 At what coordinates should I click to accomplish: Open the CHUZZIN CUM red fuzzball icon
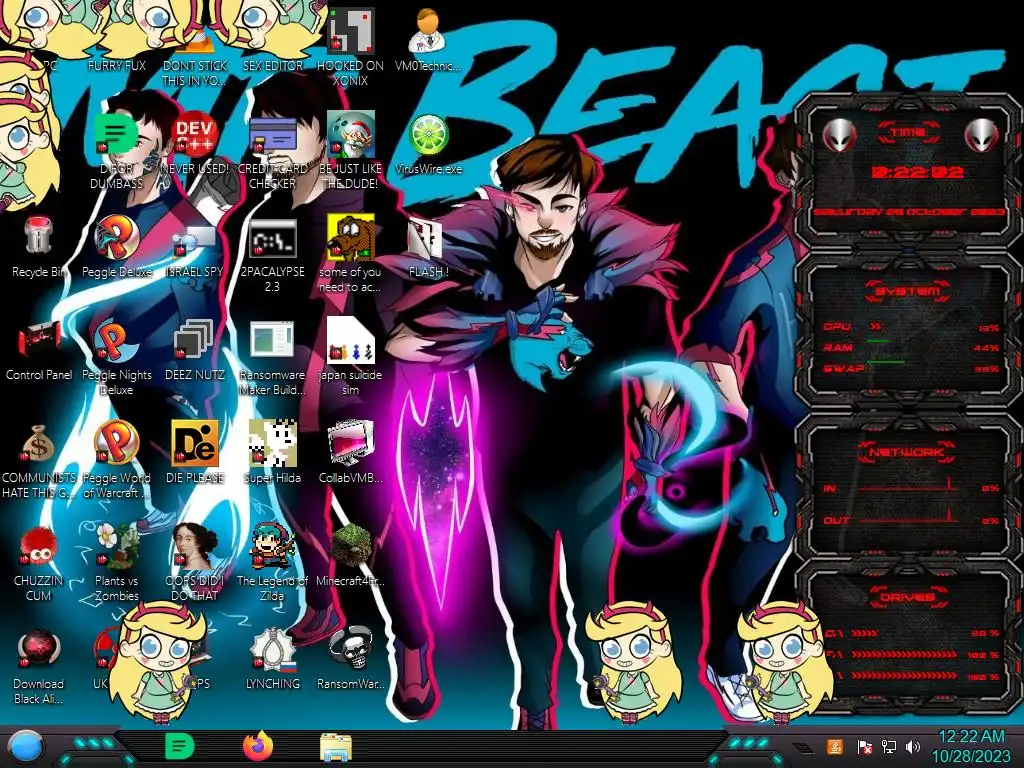pyautogui.click(x=38, y=546)
